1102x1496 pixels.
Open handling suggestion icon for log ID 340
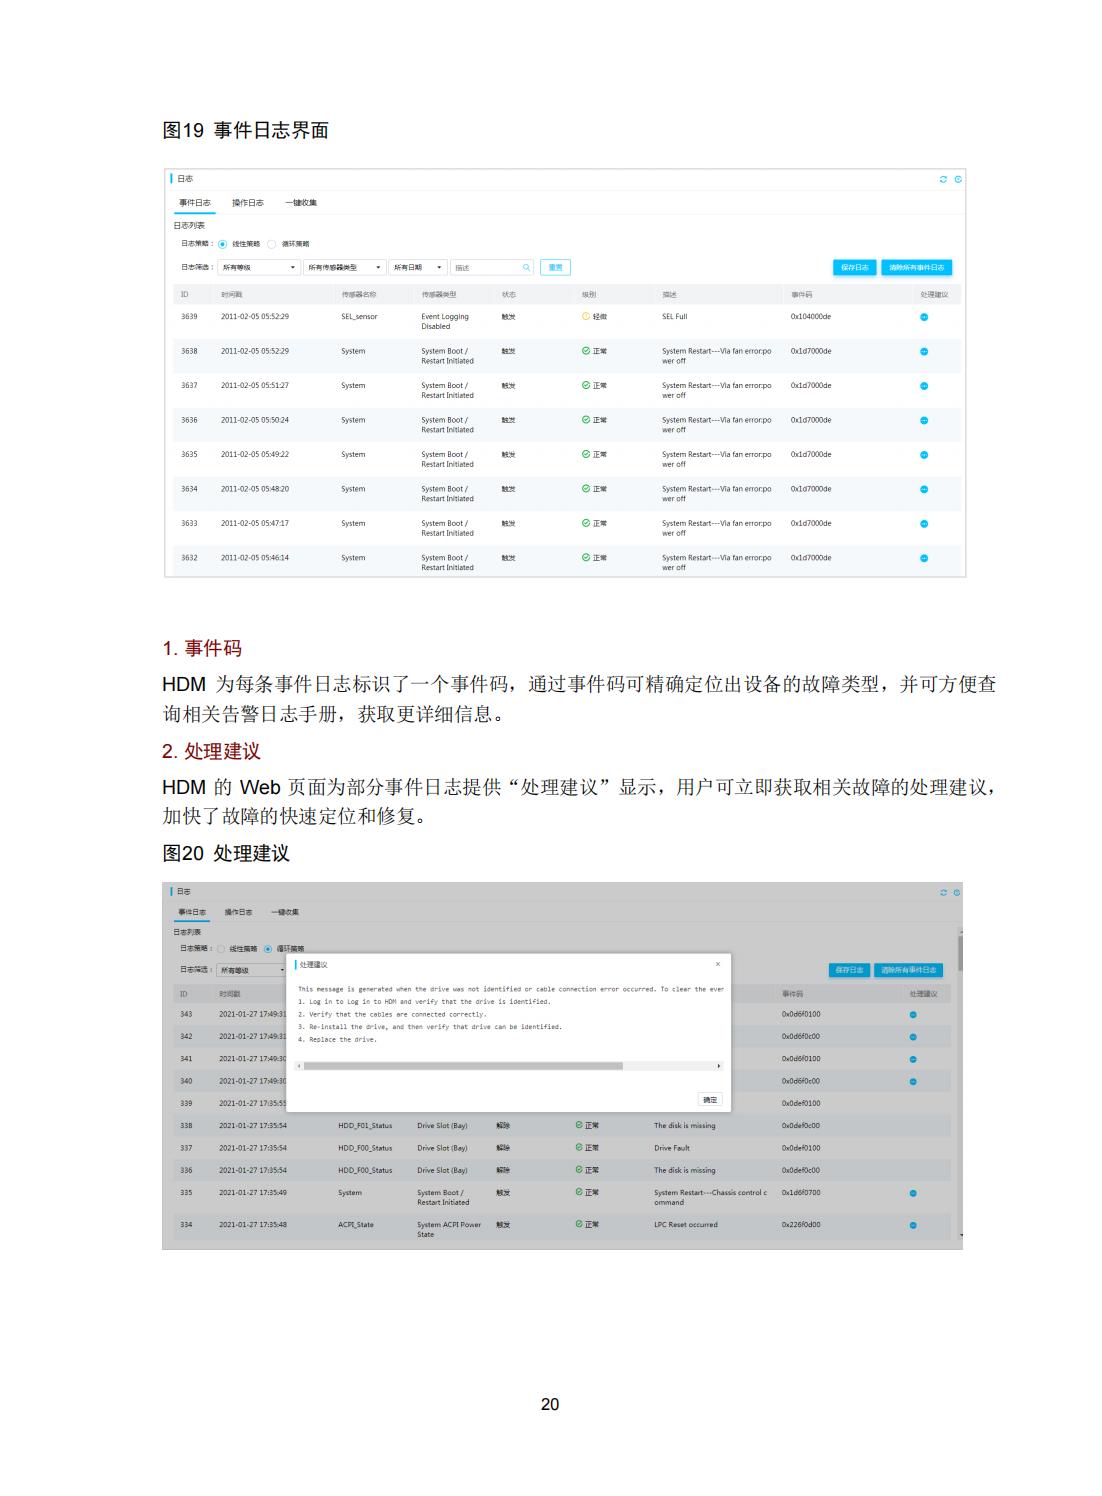click(913, 1081)
